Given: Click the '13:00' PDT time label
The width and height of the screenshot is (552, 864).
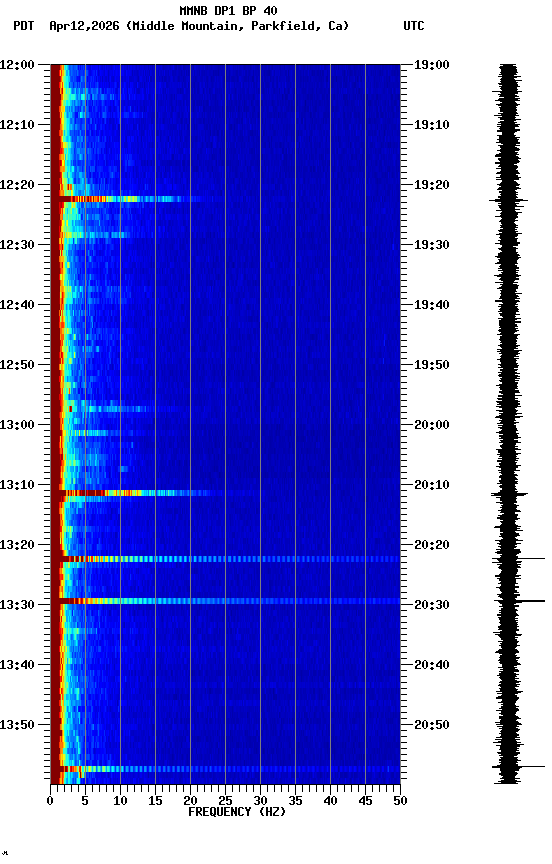Looking at the screenshot, I should 17,425.
